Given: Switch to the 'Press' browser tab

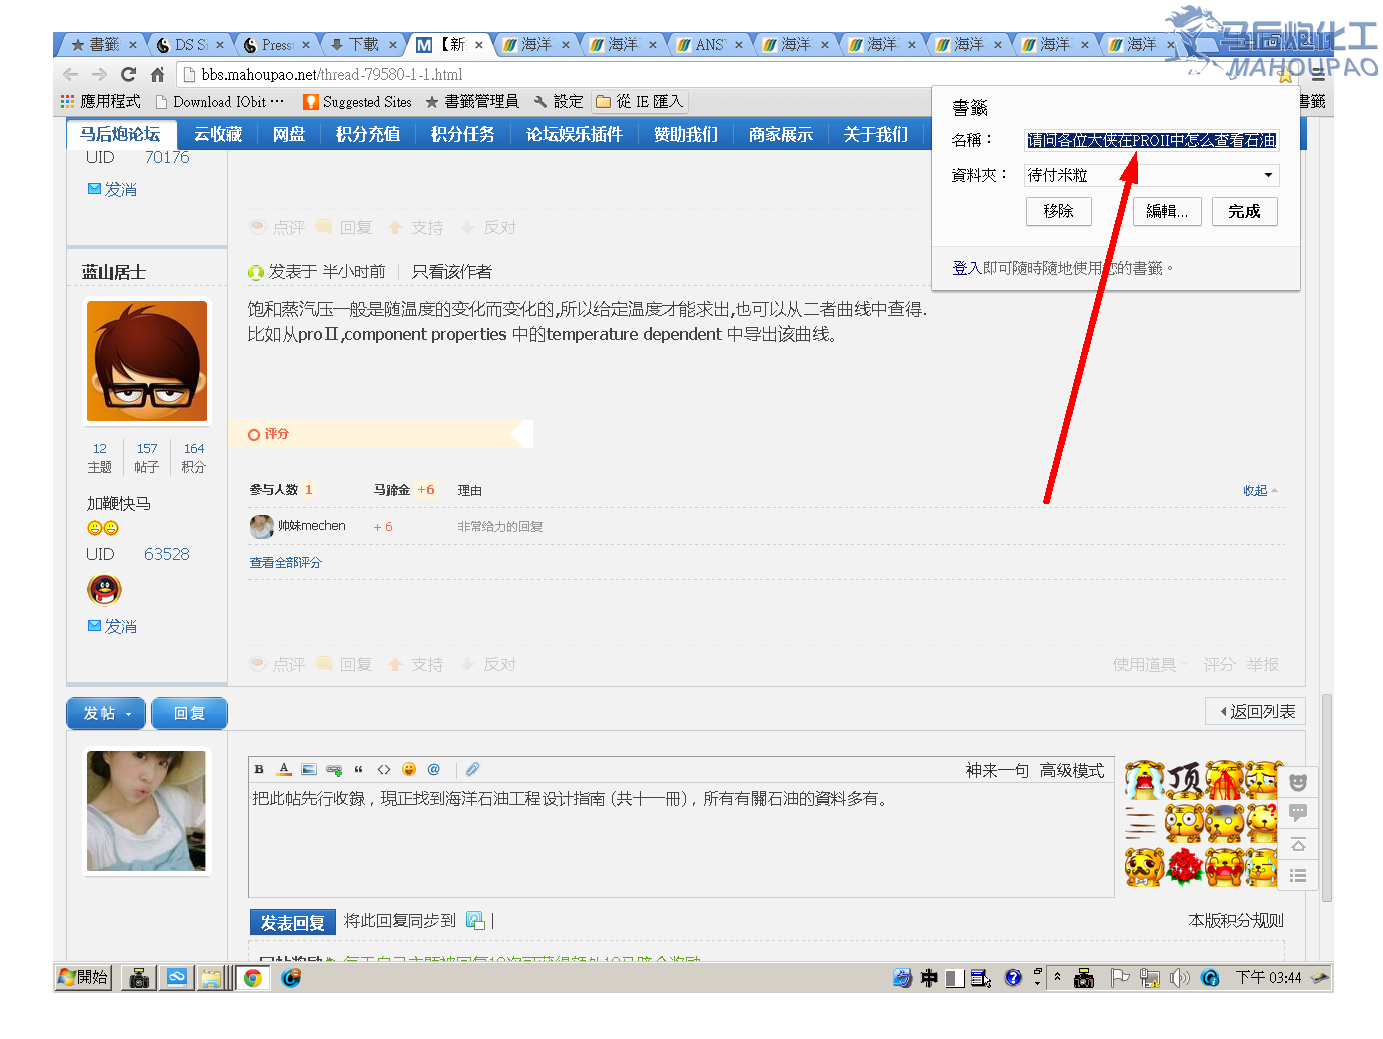Looking at the screenshot, I should [x=277, y=44].
